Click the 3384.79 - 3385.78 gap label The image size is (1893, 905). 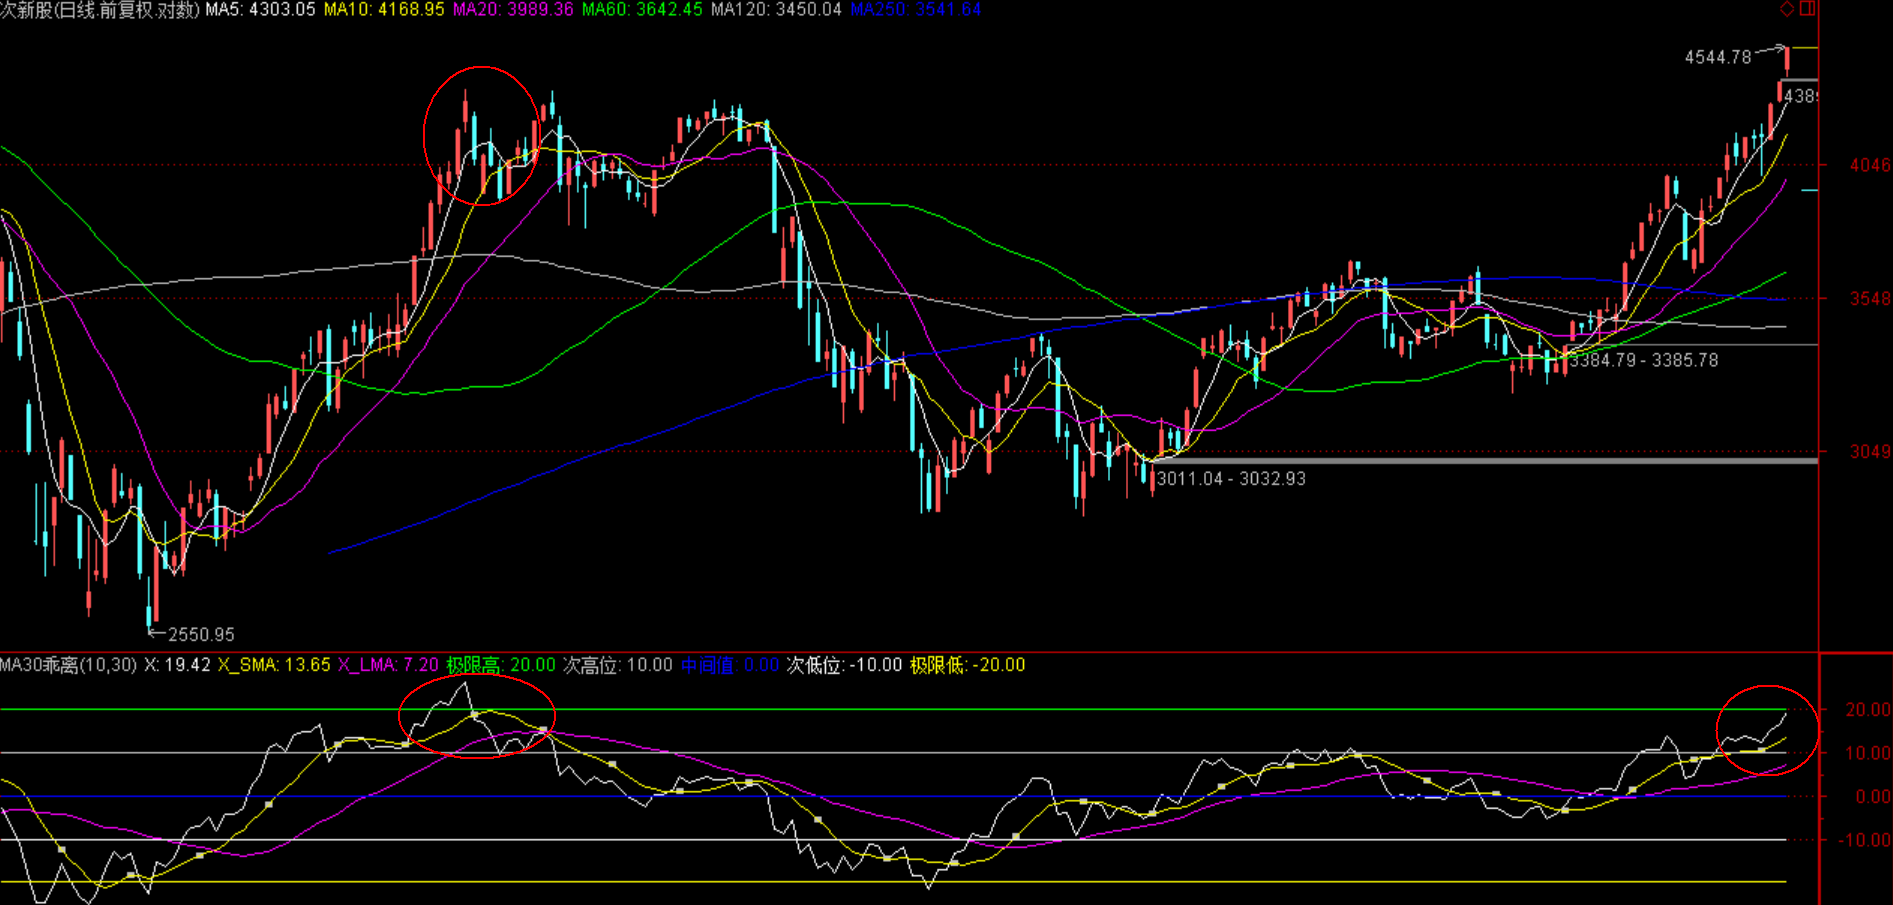coord(1644,360)
